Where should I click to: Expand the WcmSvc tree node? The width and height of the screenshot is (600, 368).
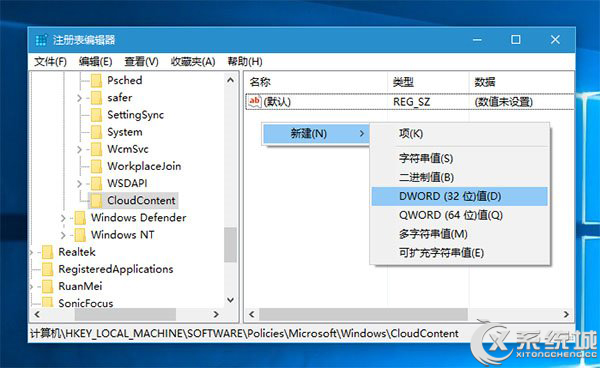(79, 149)
